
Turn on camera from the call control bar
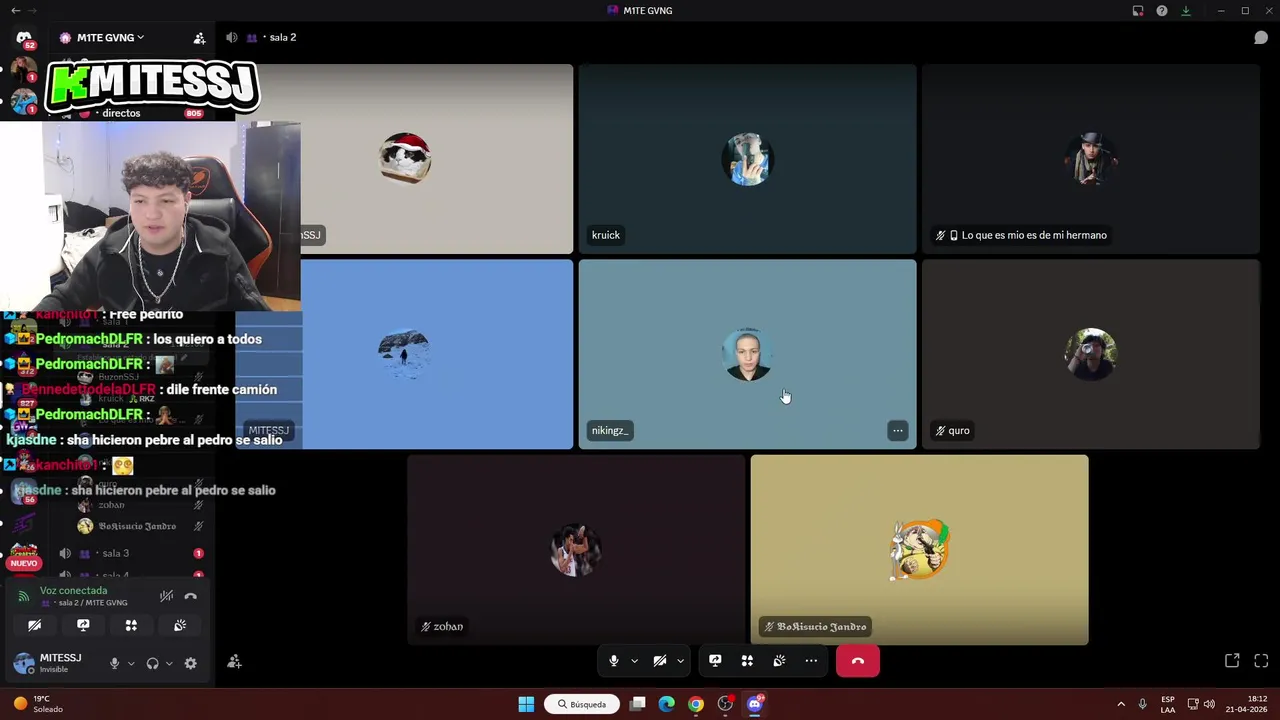[660, 661]
